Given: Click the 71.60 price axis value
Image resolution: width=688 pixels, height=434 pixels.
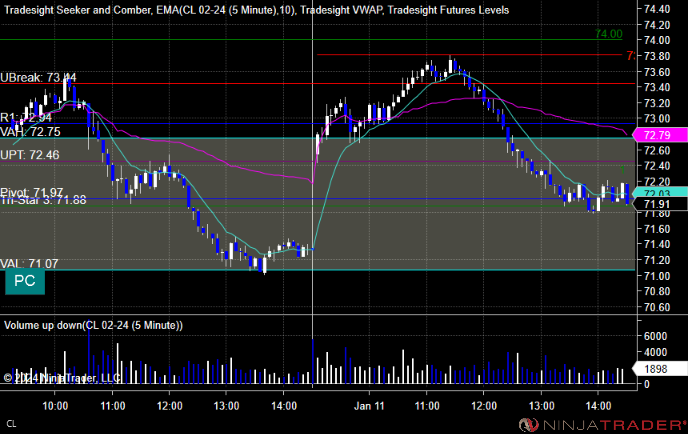Looking at the screenshot, I should pos(657,229).
